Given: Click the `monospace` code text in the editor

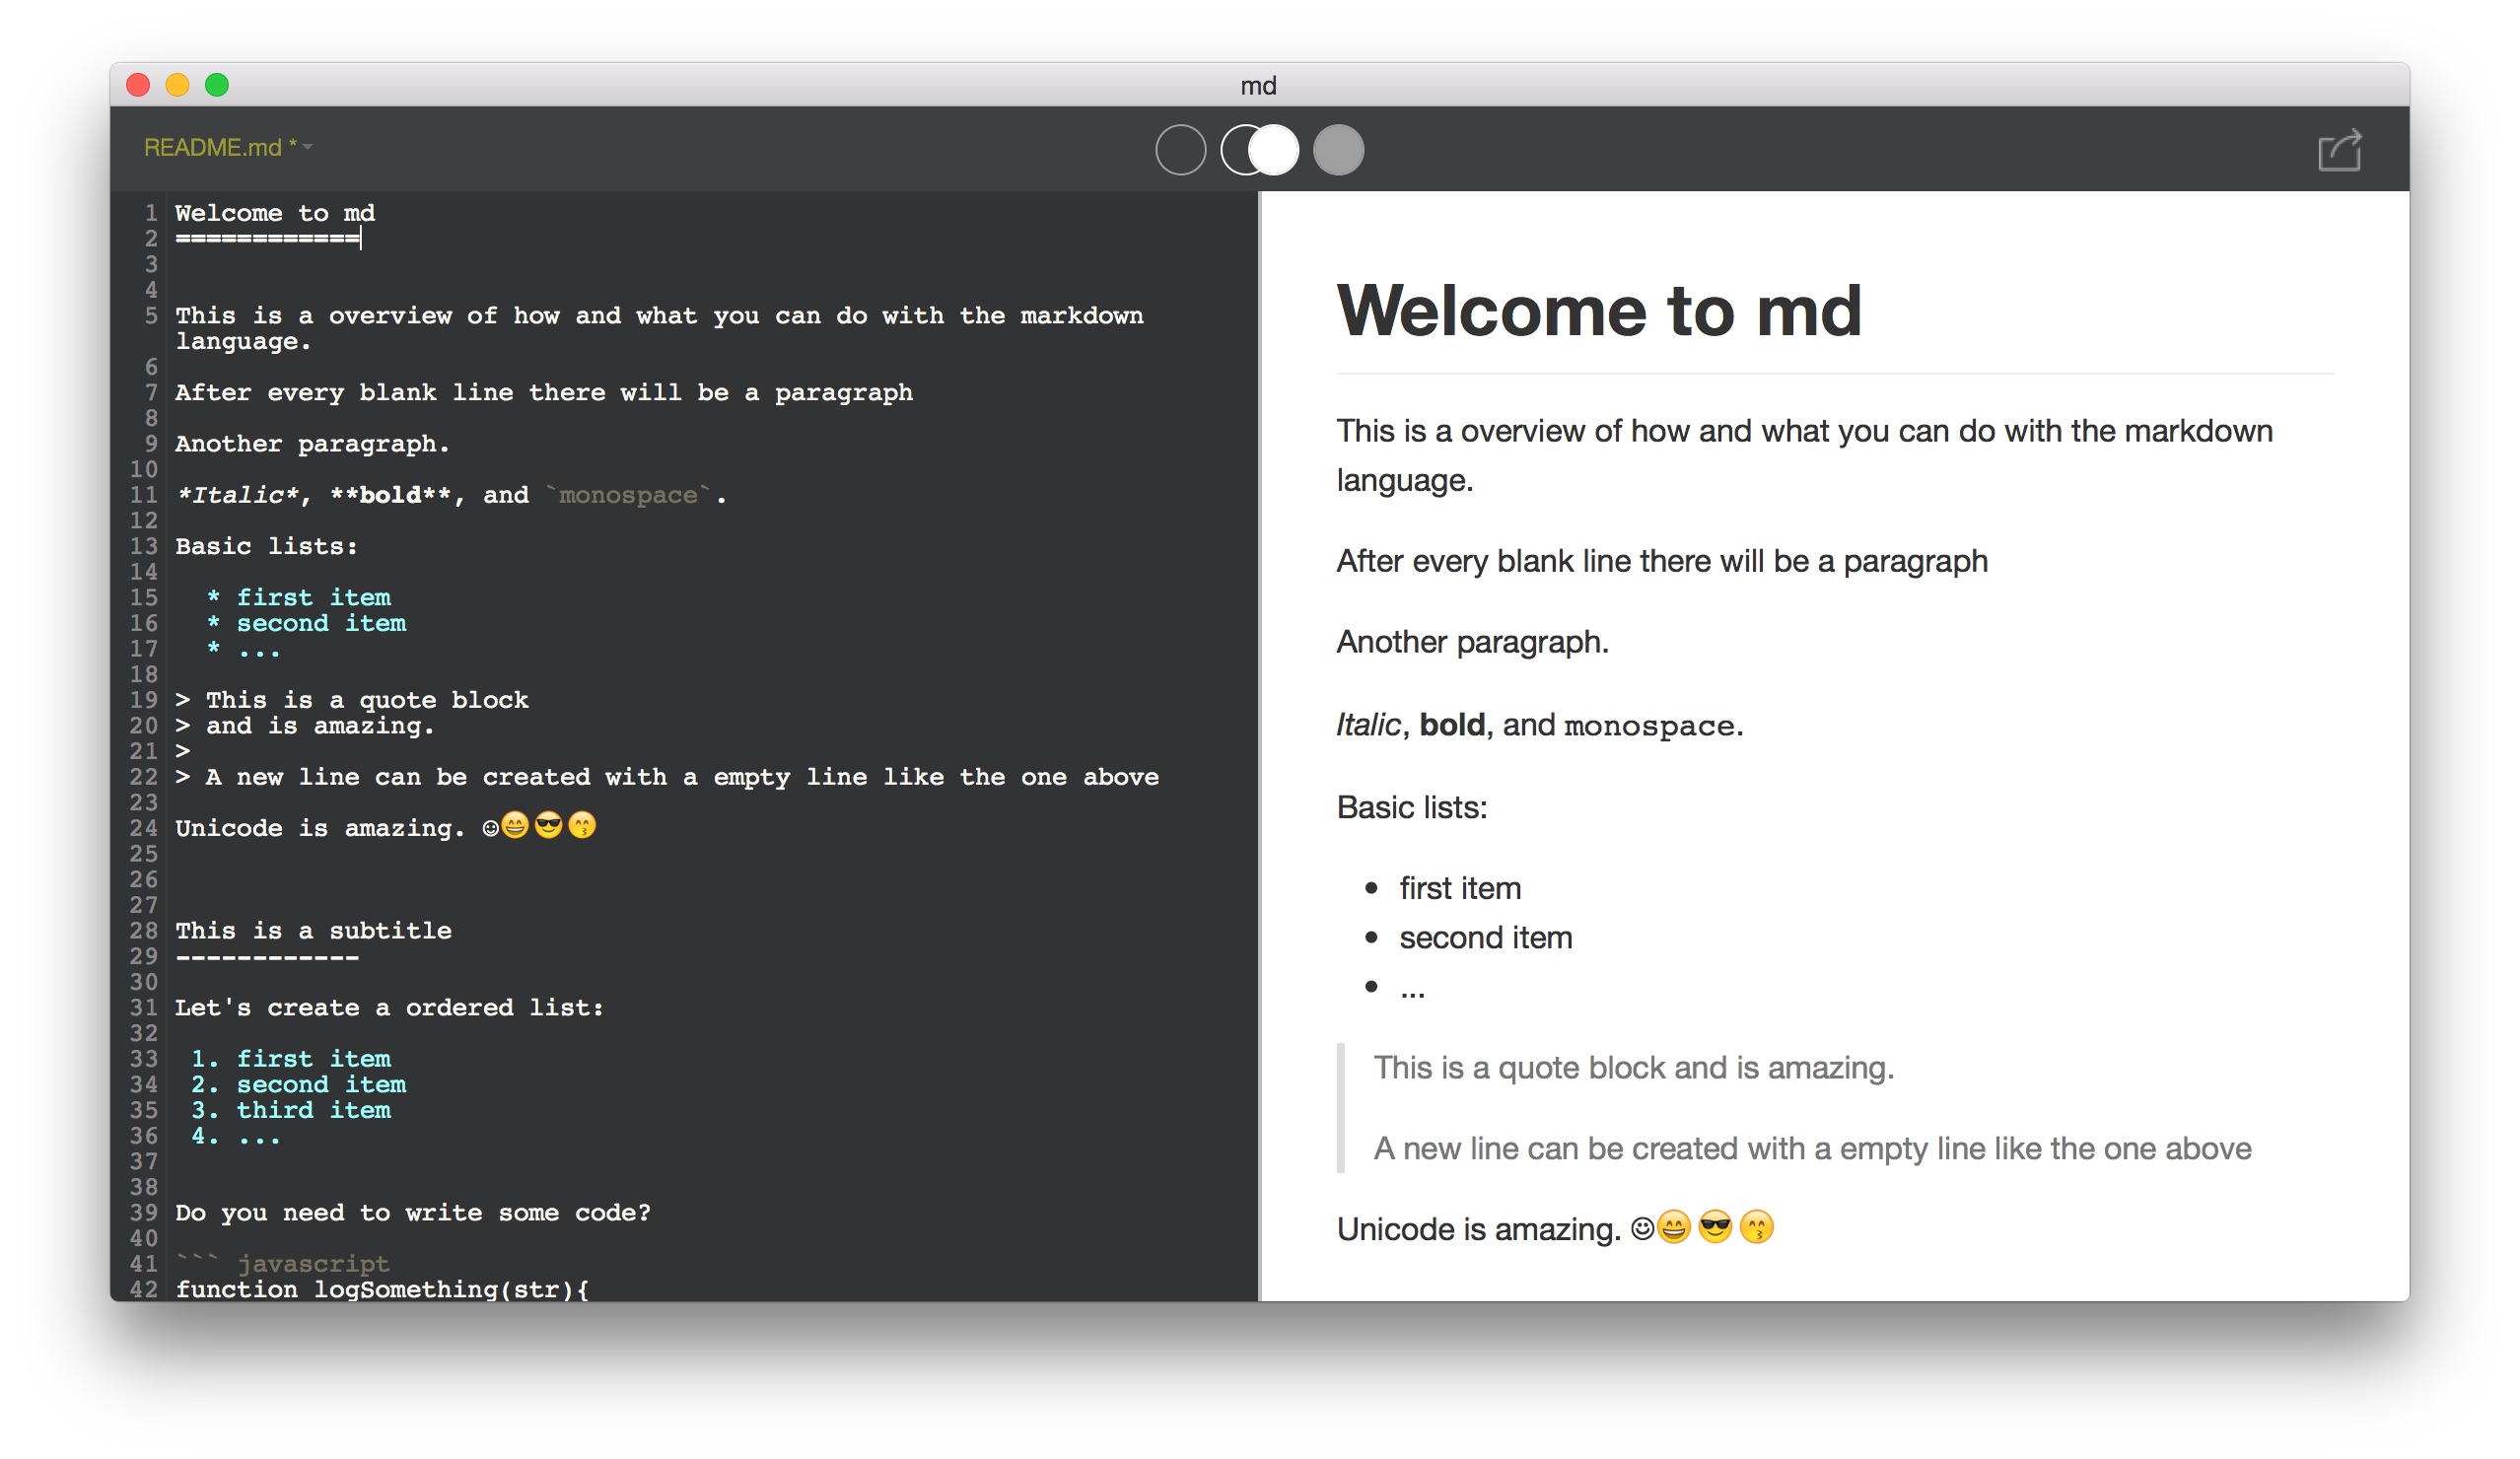Looking at the screenshot, I should tap(628, 495).
